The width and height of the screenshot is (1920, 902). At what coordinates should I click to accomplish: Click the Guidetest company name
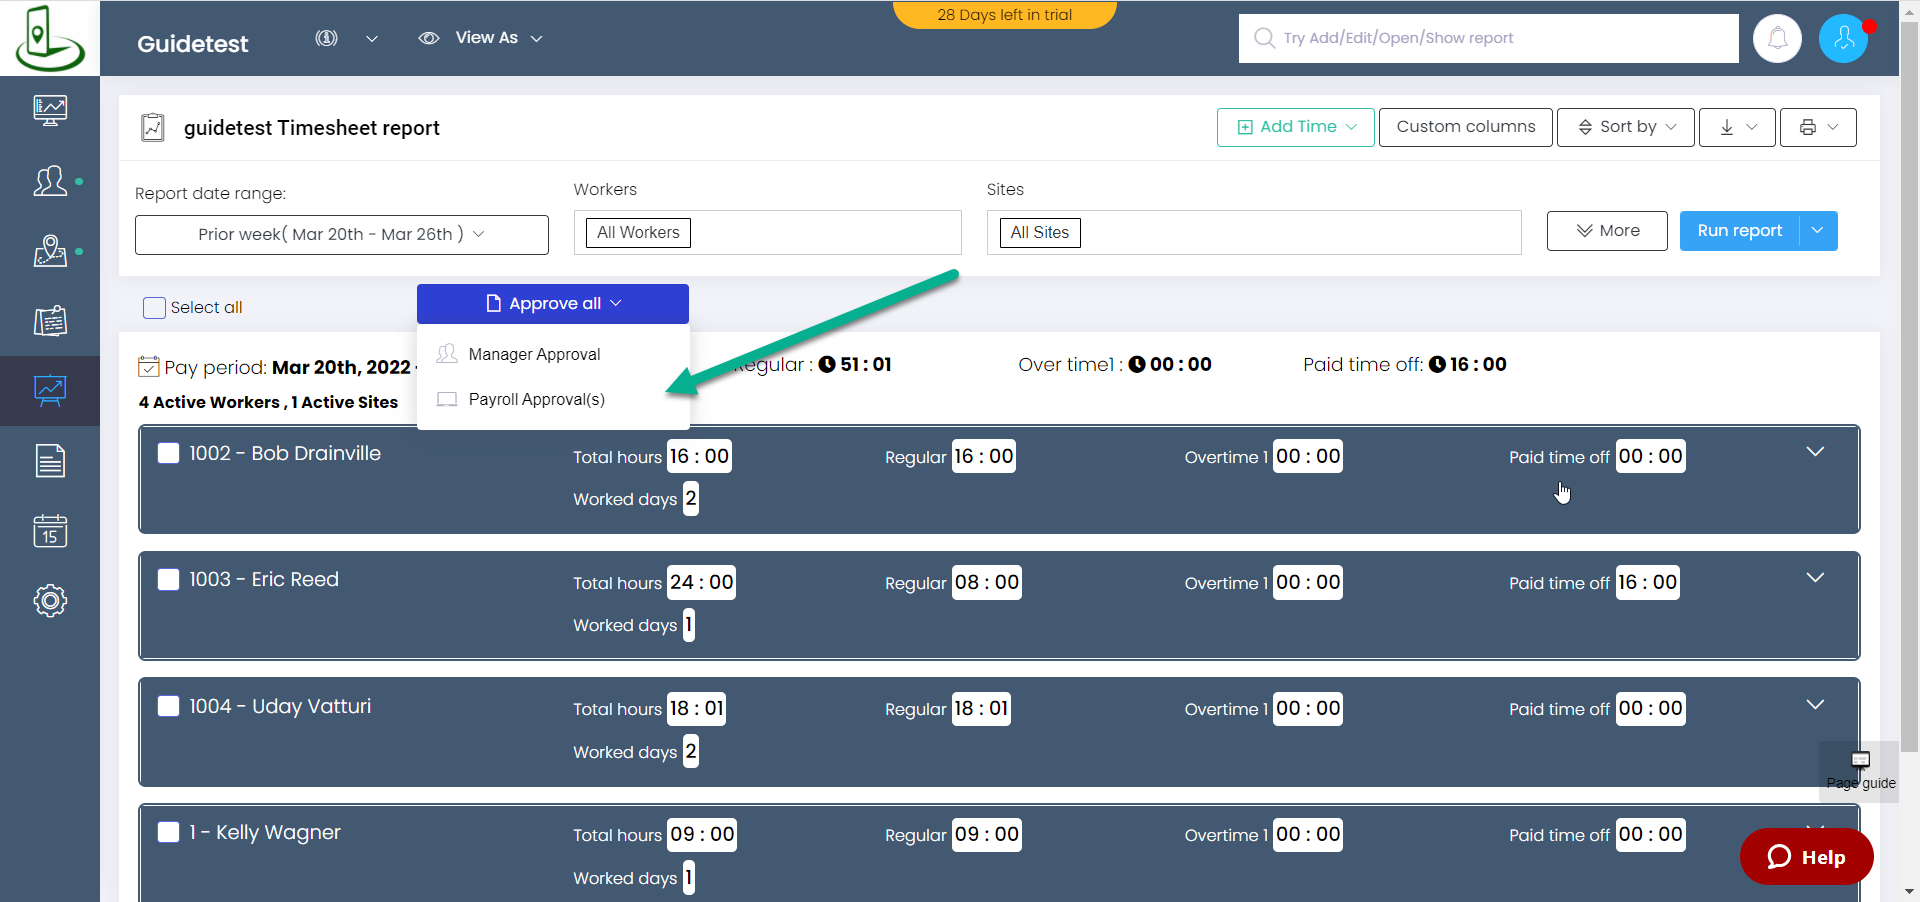coord(193,44)
